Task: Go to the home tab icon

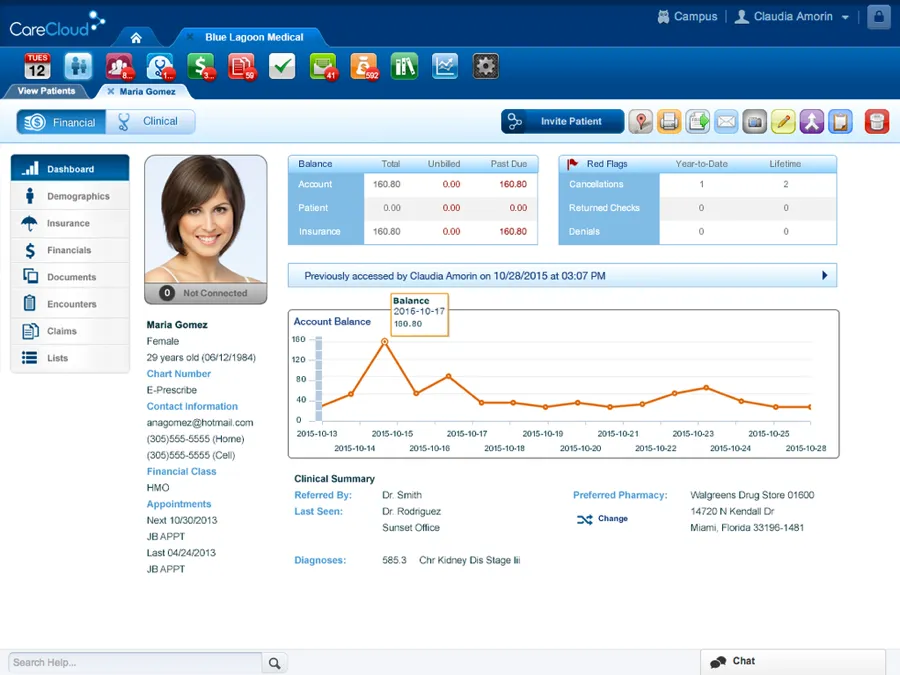Action: pyautogui.click(x=136, y=38)
